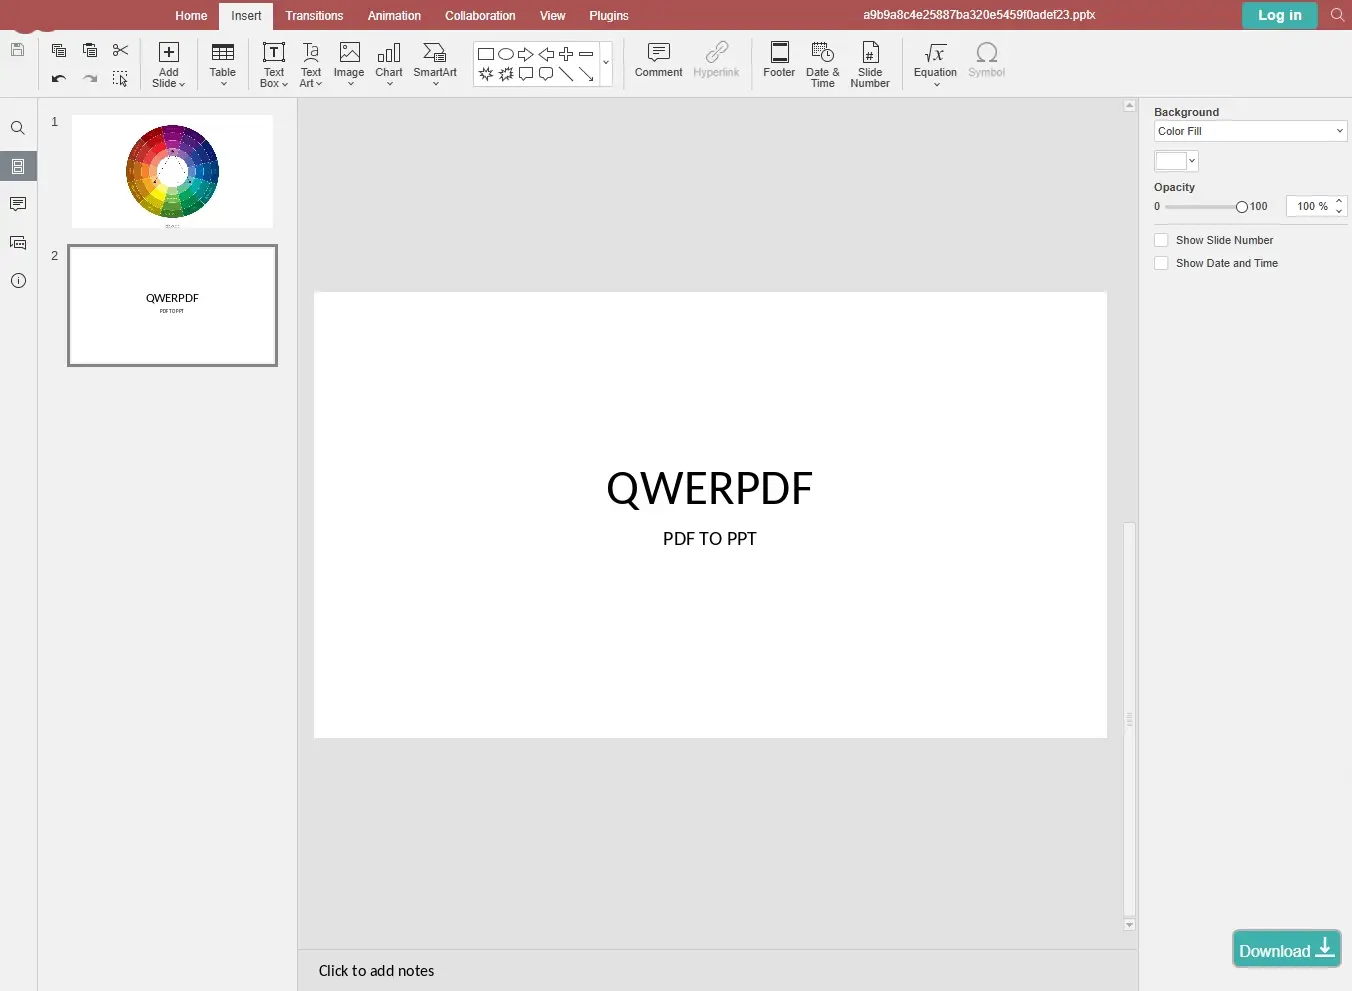
Task: Select the minus shape
Action: pos(586,54)
